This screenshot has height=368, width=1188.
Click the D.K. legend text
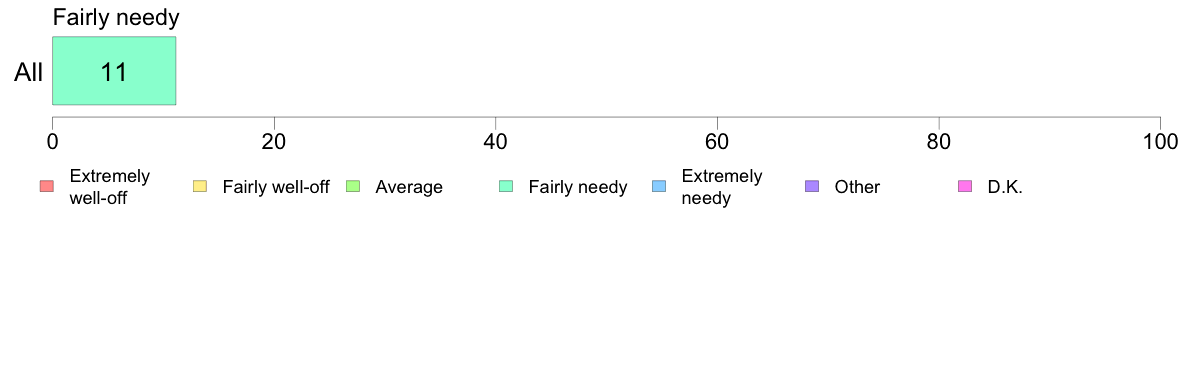pyautogui.click(x=1005, y=187)
